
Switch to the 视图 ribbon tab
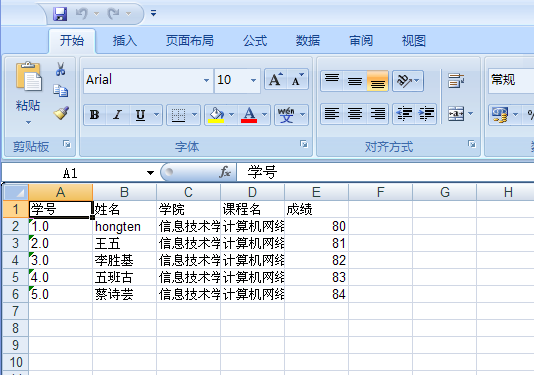pos(413,41)
